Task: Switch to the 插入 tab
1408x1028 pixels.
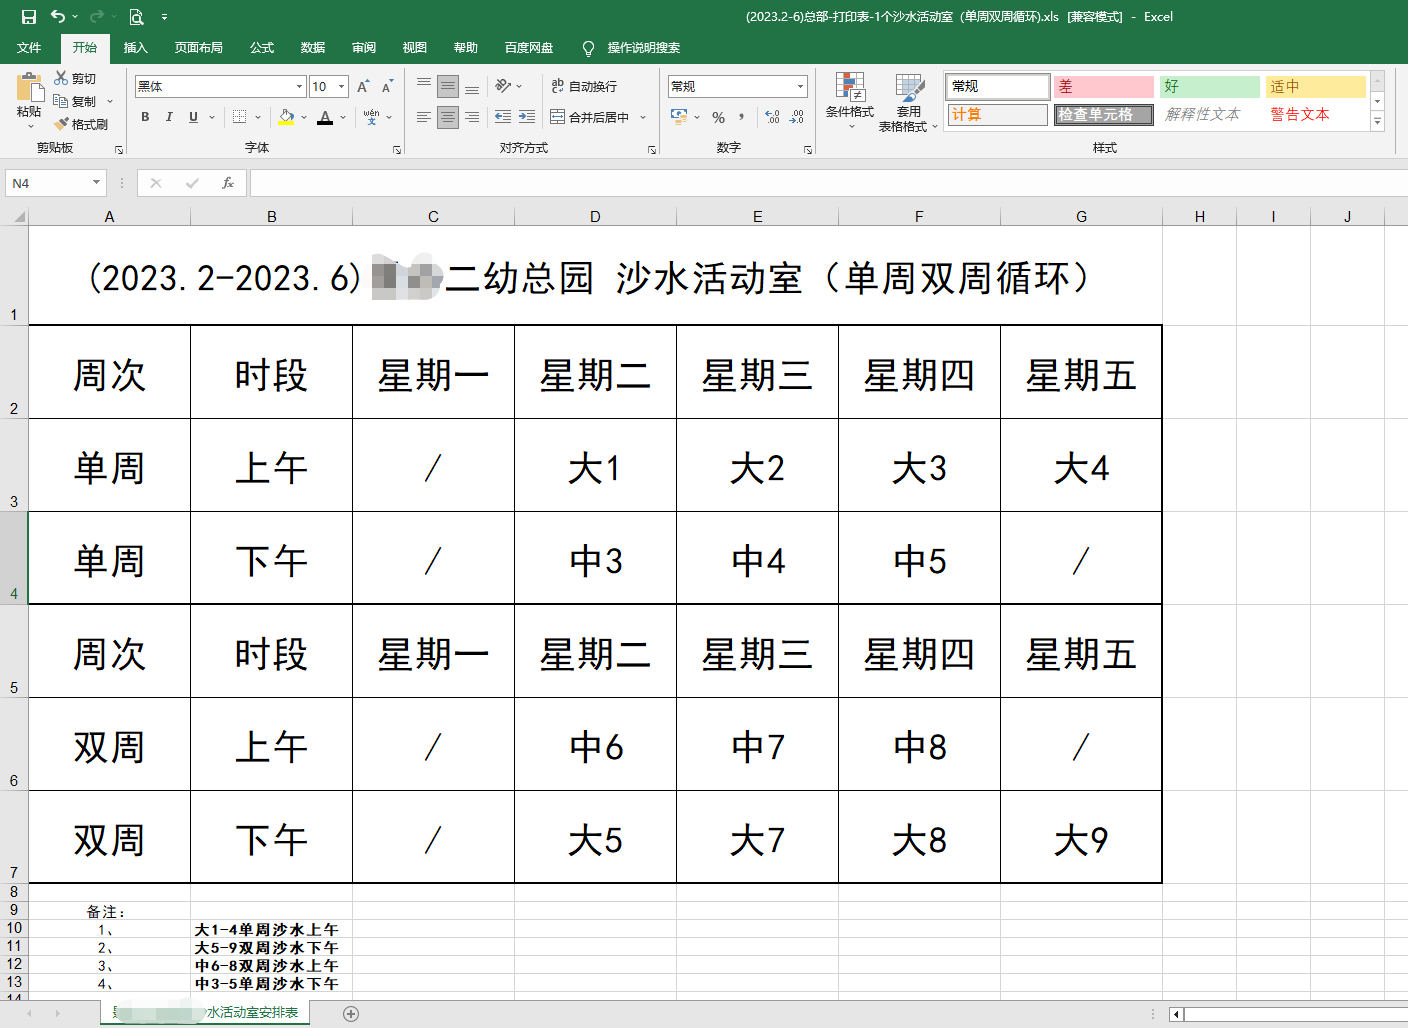Action: click(x=135, y=48)
